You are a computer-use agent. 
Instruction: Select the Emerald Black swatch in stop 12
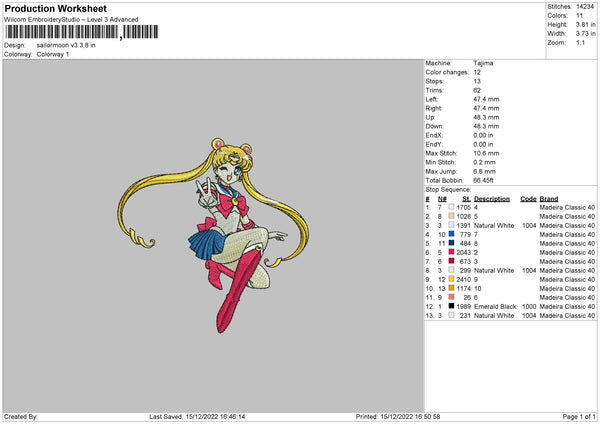(452, 306)
